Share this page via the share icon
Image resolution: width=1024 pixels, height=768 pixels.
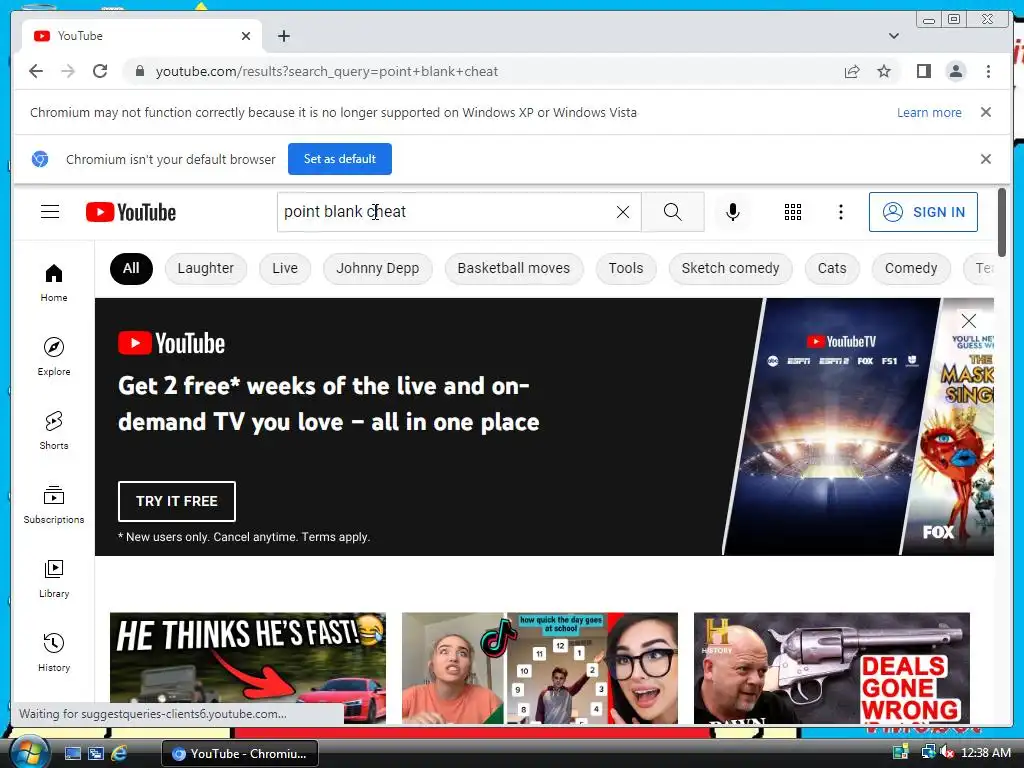[852, 71]
